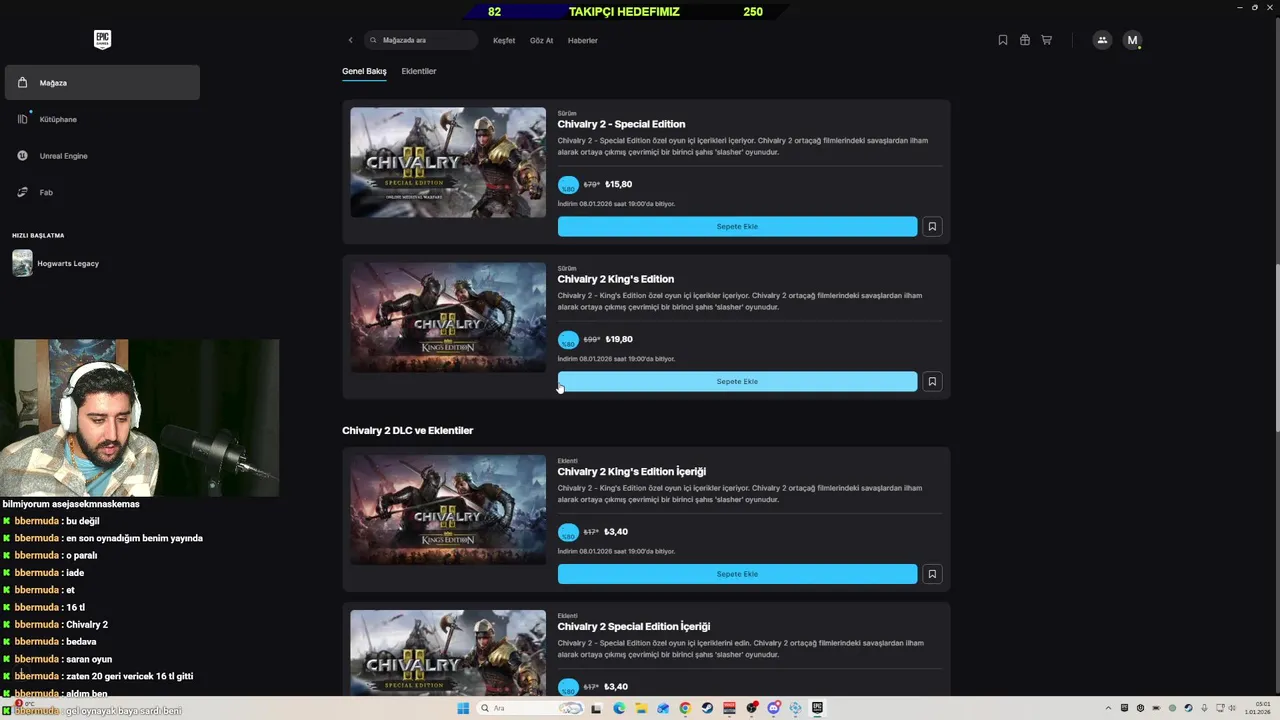
Task: Add Chivalry 2 Special Edition to cart
Action: [737, 226]
